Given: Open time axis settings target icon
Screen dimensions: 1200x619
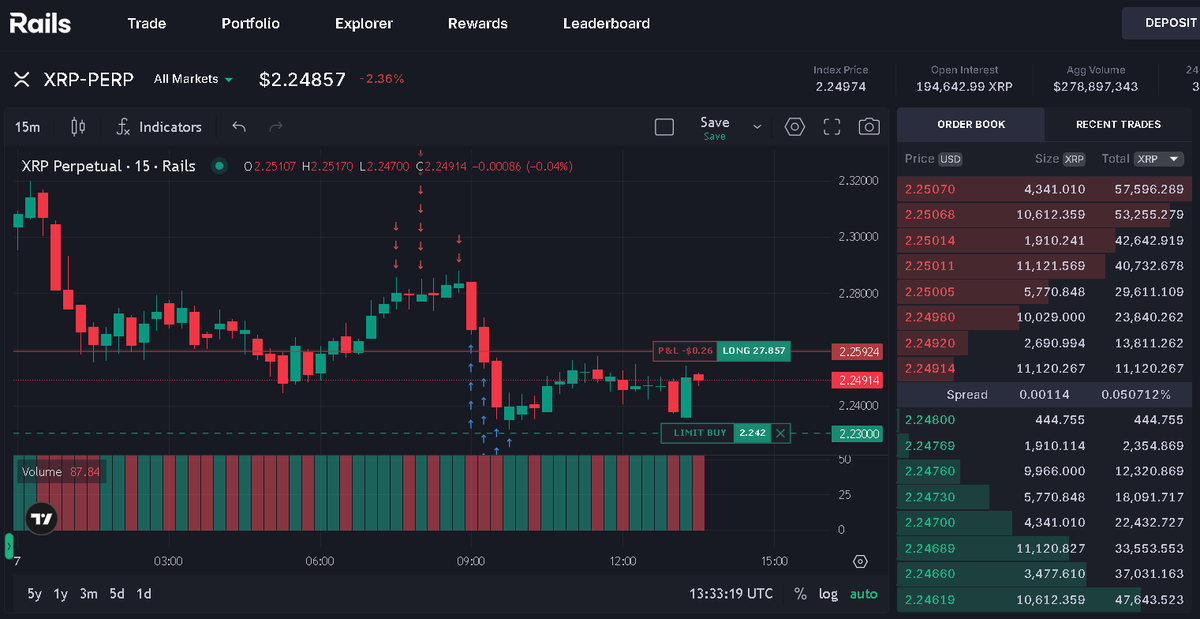Looking at the screenshot, I should [x=860, y=561].
